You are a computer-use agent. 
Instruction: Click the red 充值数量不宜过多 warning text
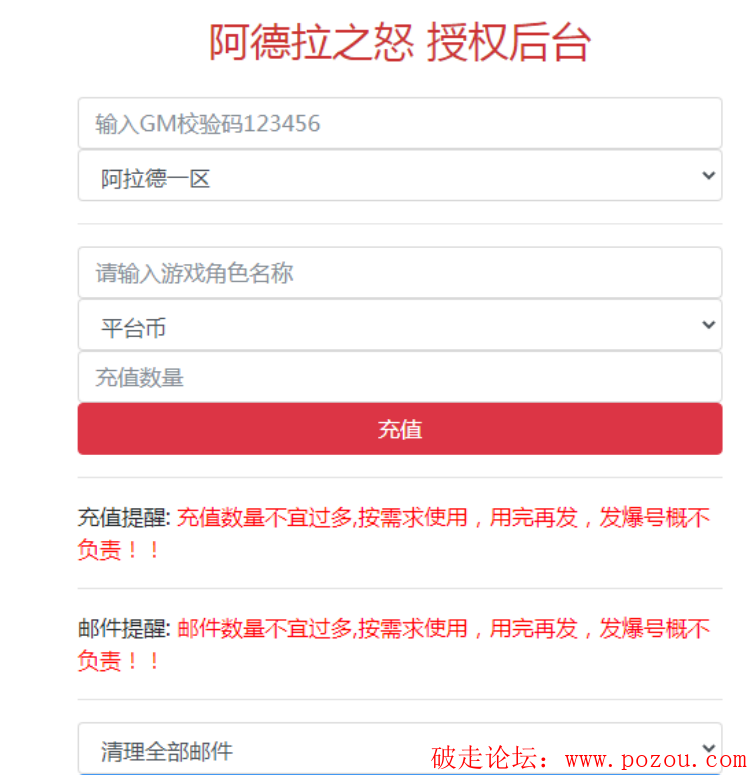tap(265, 518)
